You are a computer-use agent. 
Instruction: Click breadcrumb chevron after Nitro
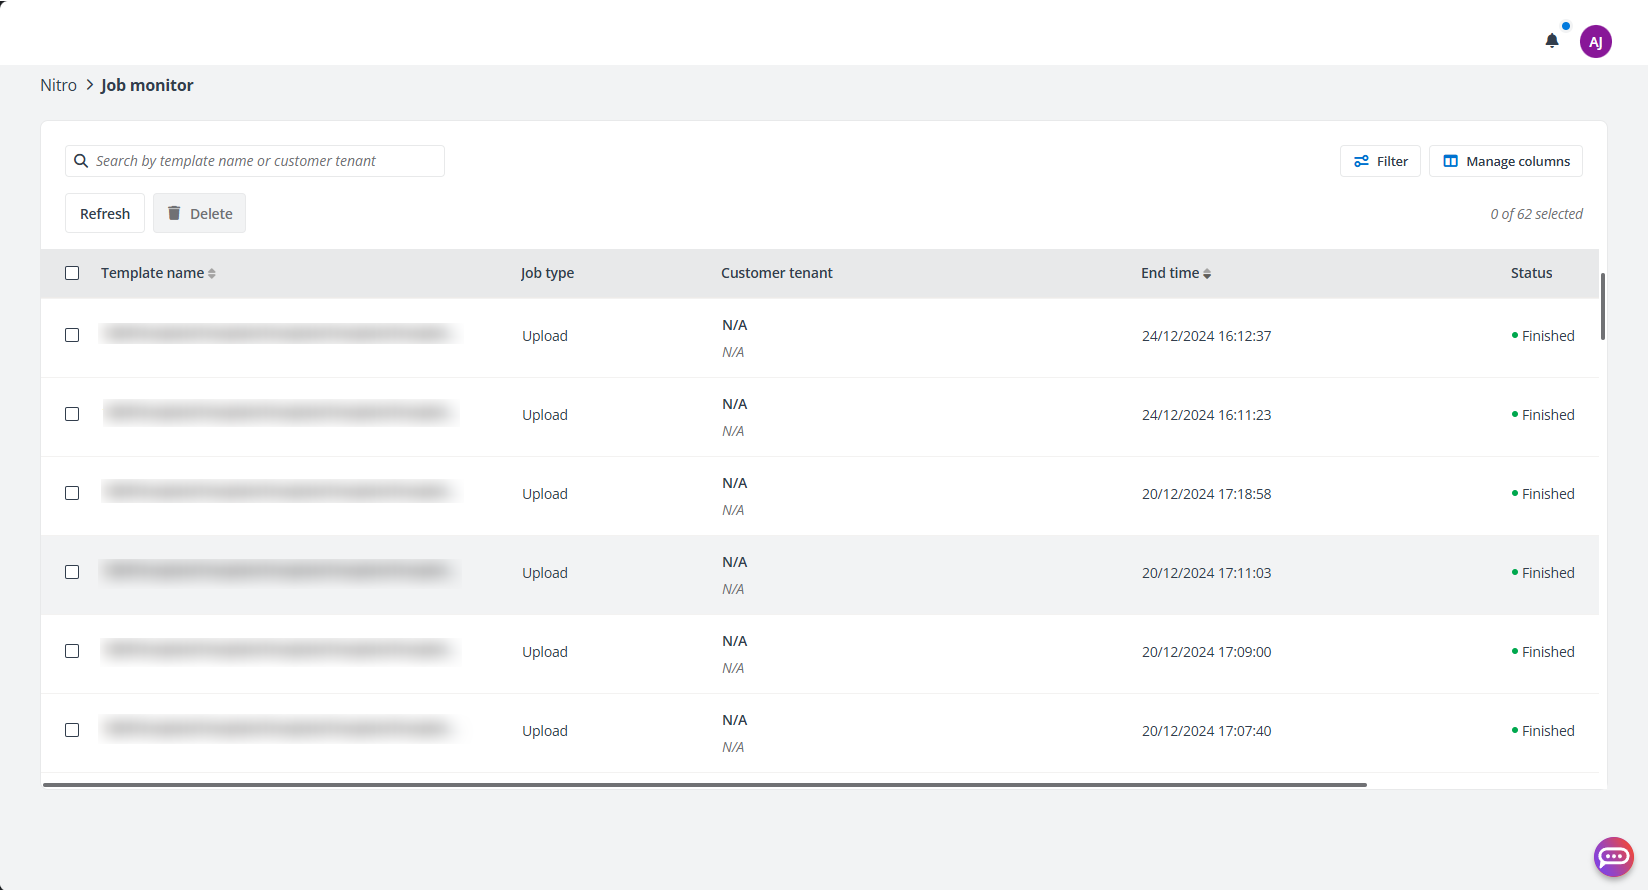coord(89,85)
